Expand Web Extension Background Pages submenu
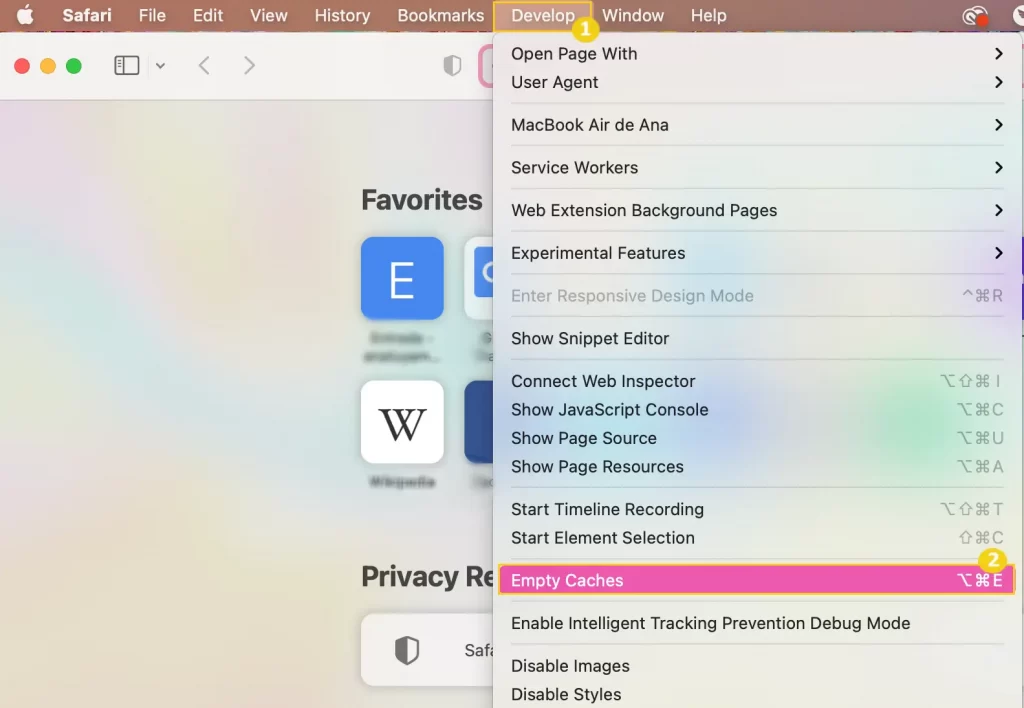Image resolution: width=1024 pixels, height=708 pixels. 757,210
